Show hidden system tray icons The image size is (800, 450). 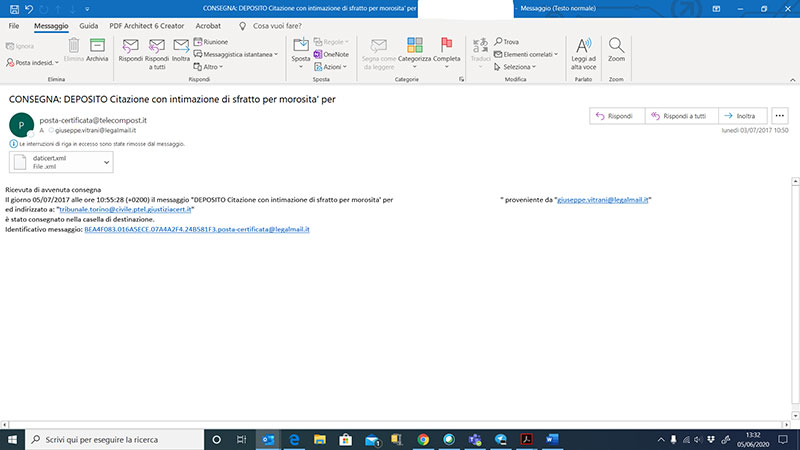(x=661, y=439)
